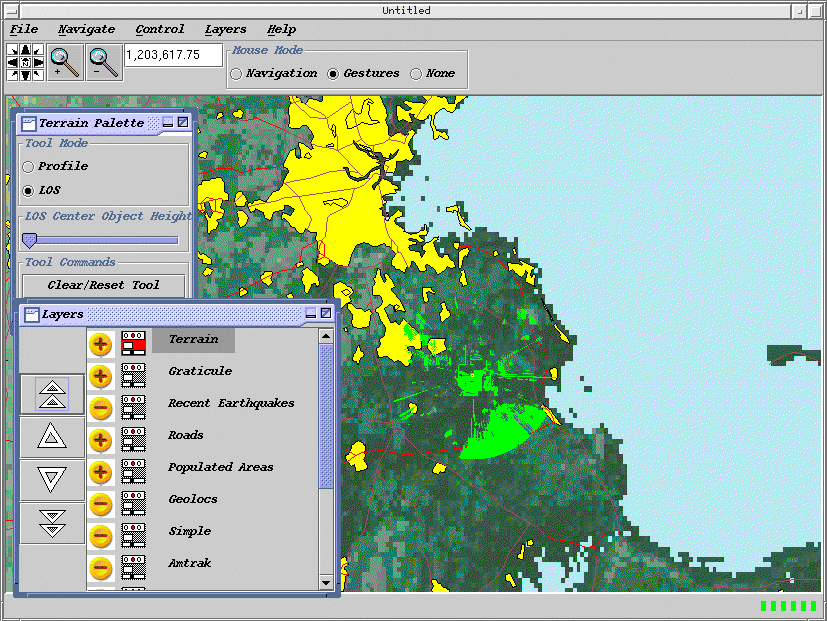The height and width of the screenshot is (621, 827).
Task: Open the Recent Earthquakes palette icon
Action: point(134,408)
